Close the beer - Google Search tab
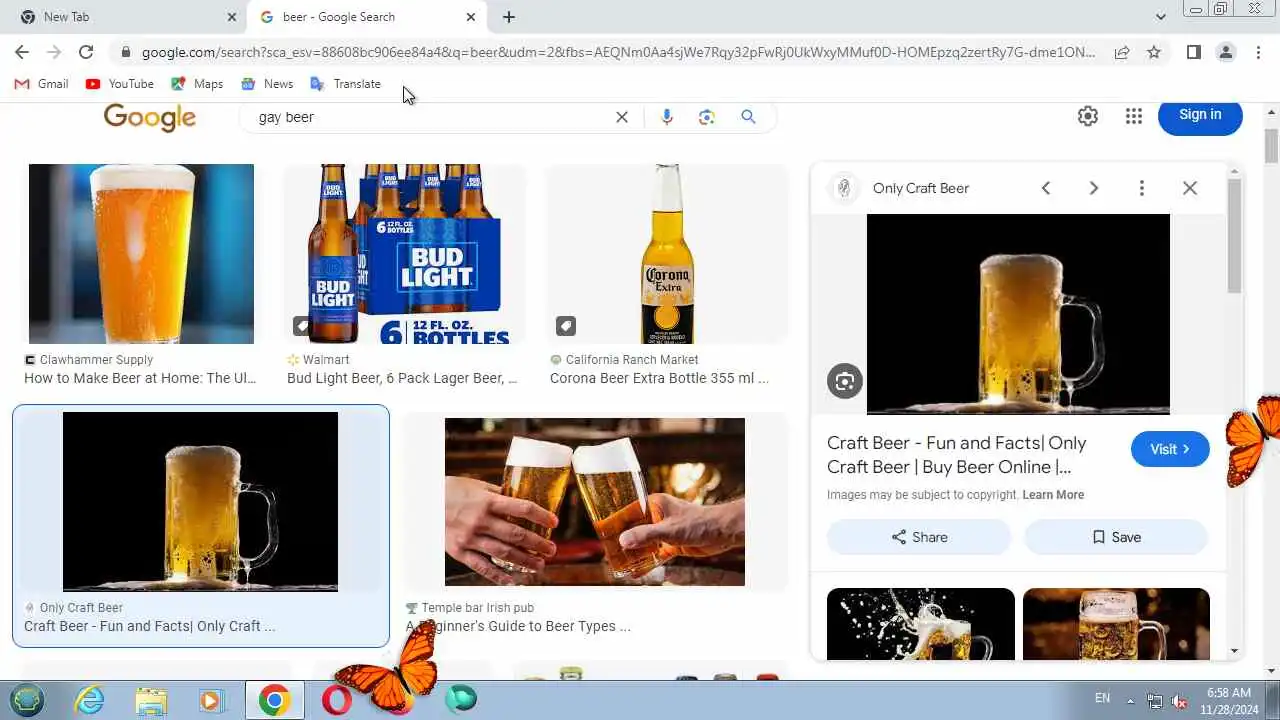Image resolution: width=1280 pixels, height=720 pixels. [x=471, y=17]
